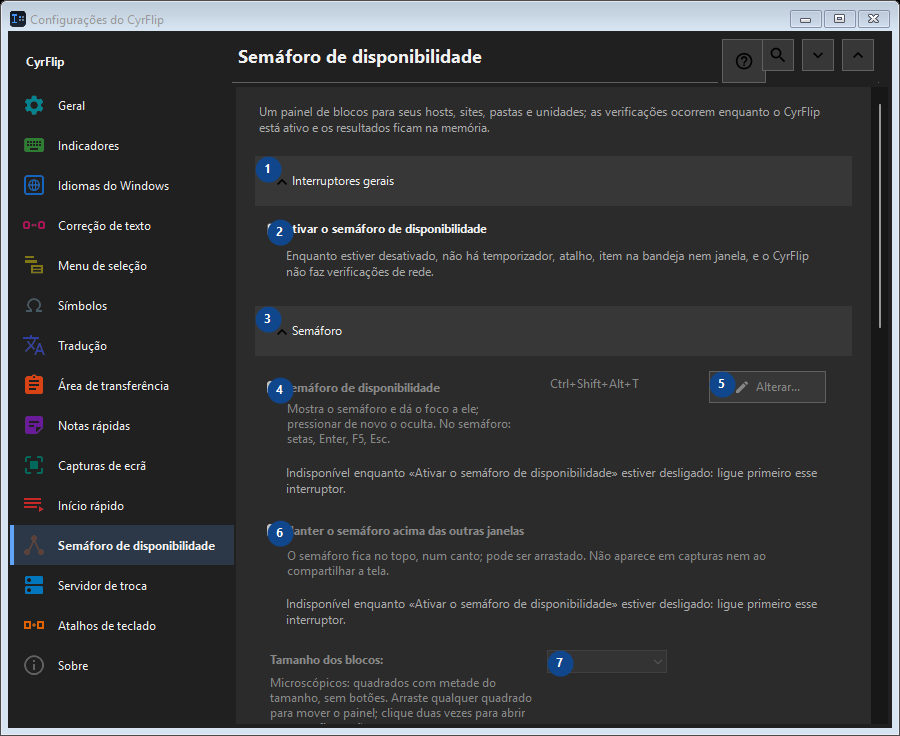Go to Servidor de troca page

[x=122, y=585]
